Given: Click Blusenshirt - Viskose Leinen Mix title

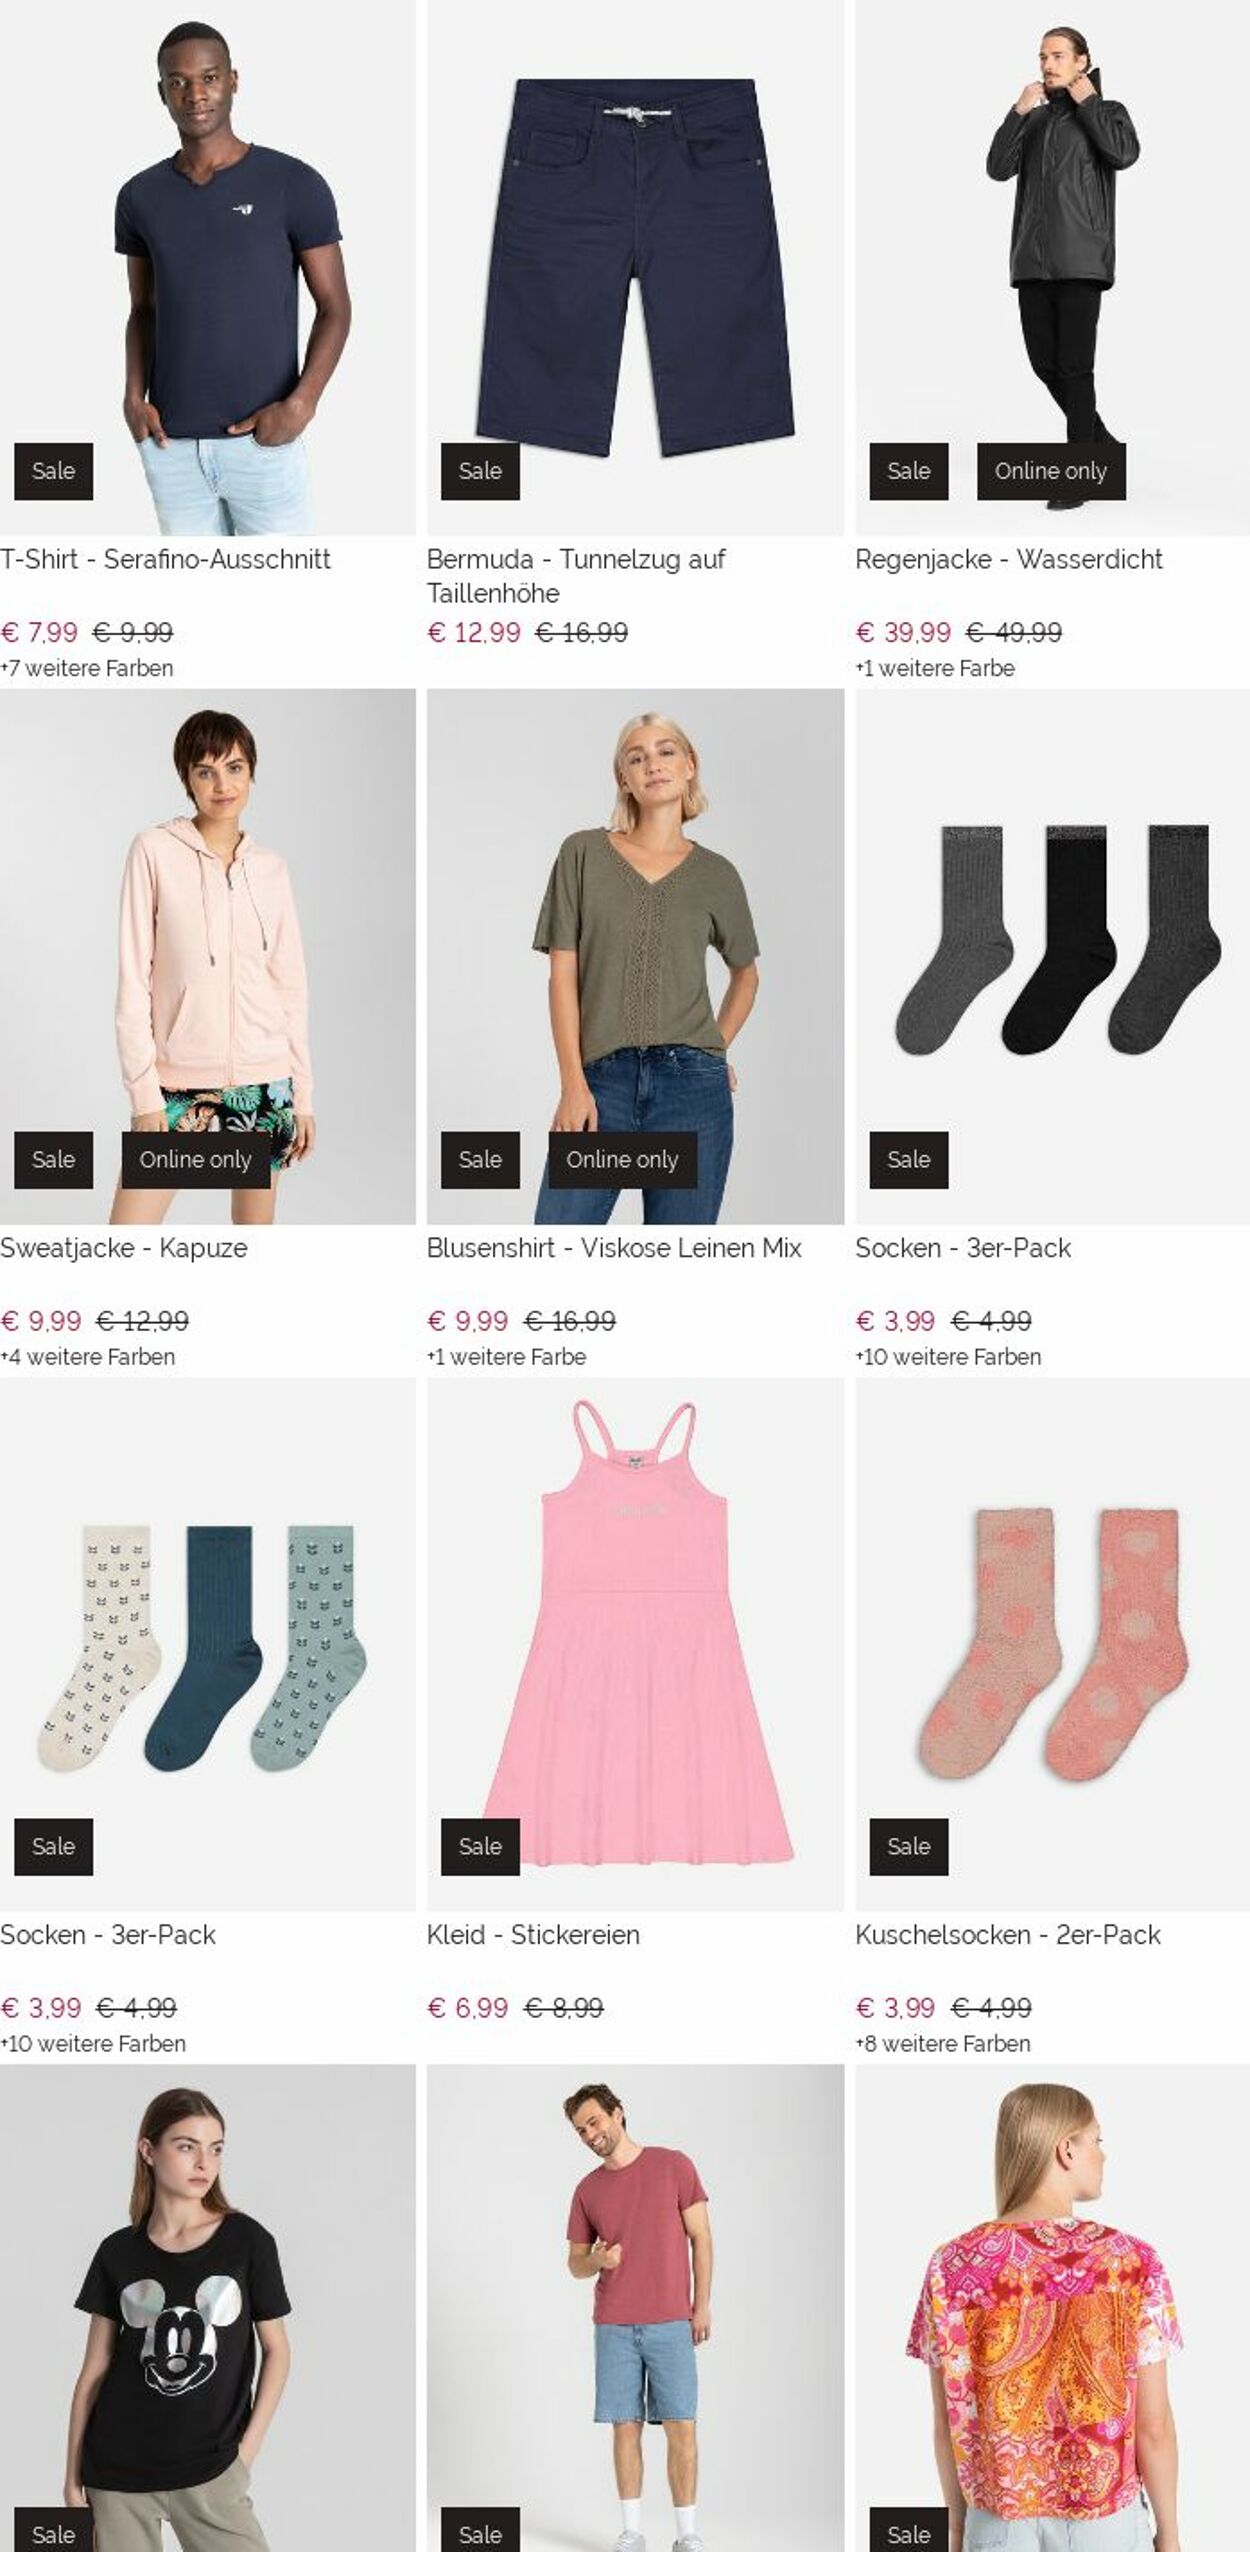Looking at the screenshot, I should [614, 1248].
